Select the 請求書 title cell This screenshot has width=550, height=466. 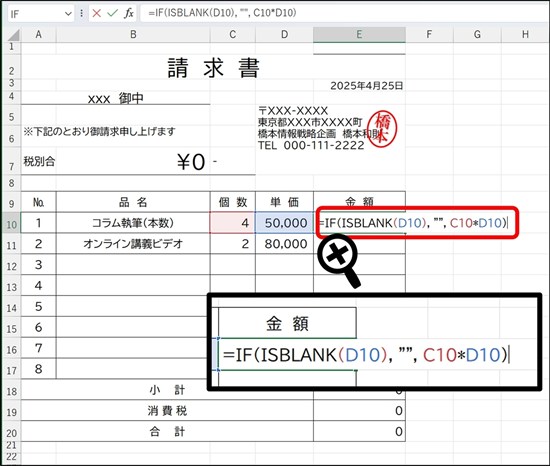[213, 68]
